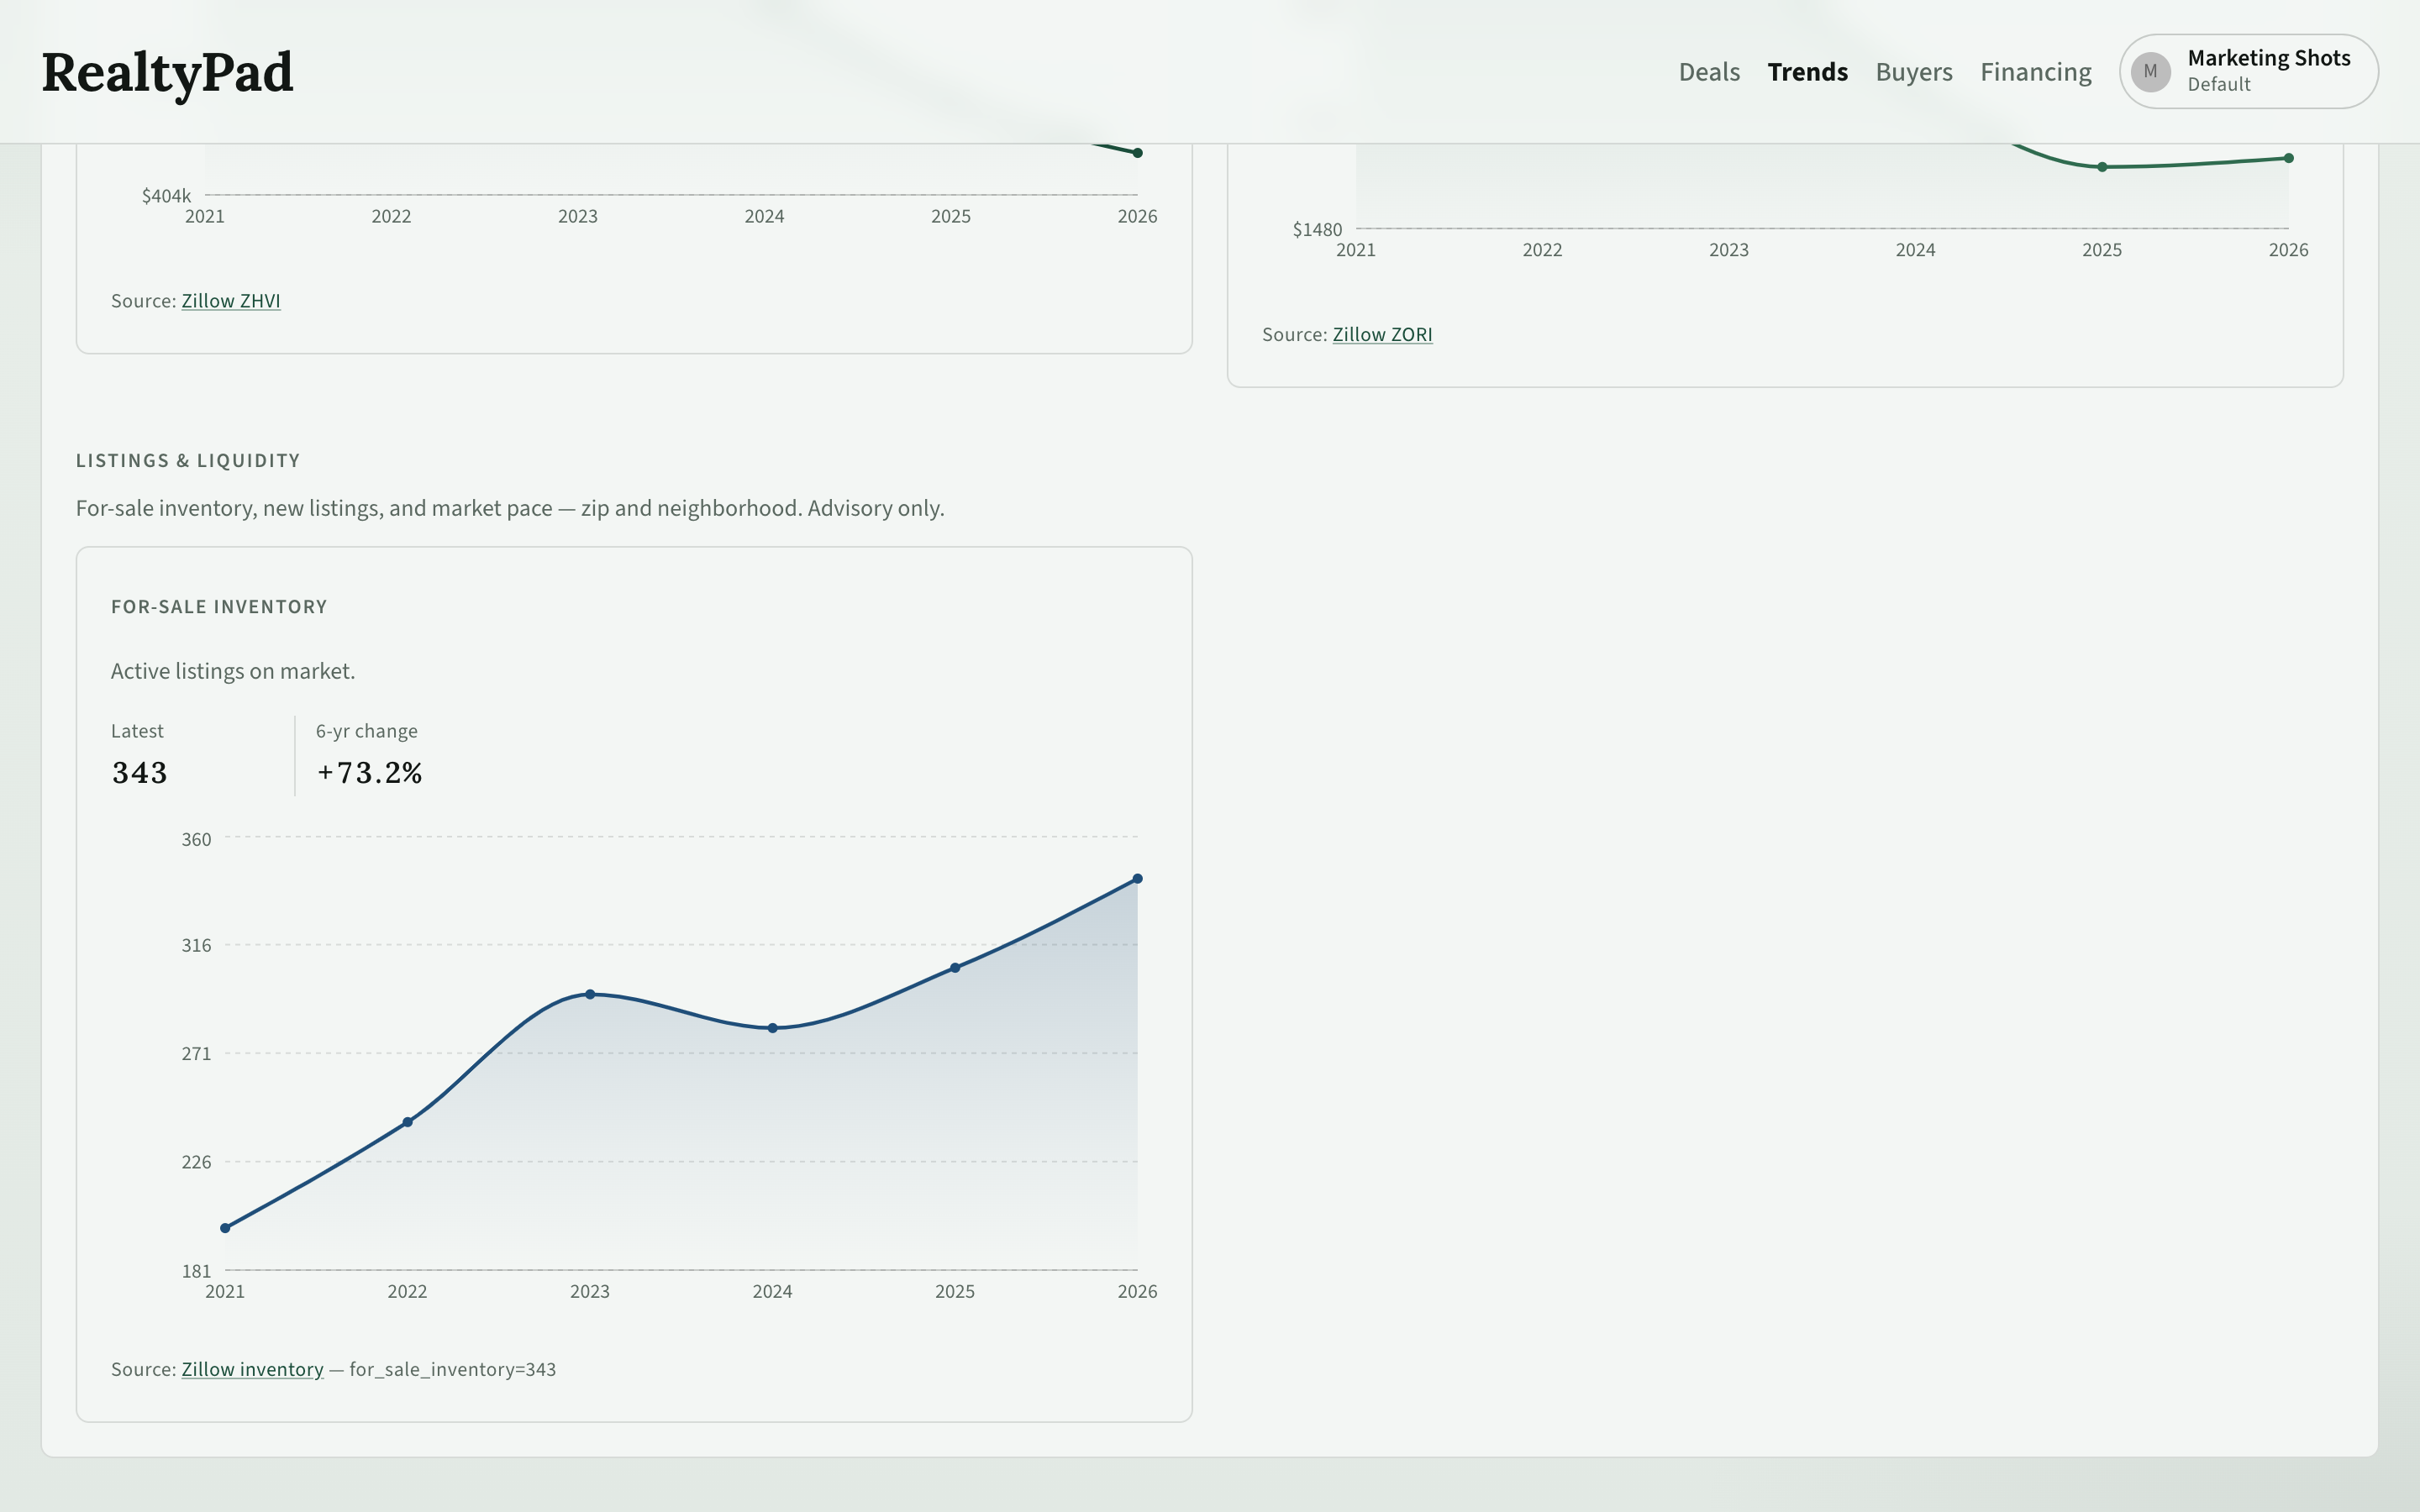Screen dimensions: 2420x1512
Task: Click the 2025 inventory data point
Action: coord(955,967)
